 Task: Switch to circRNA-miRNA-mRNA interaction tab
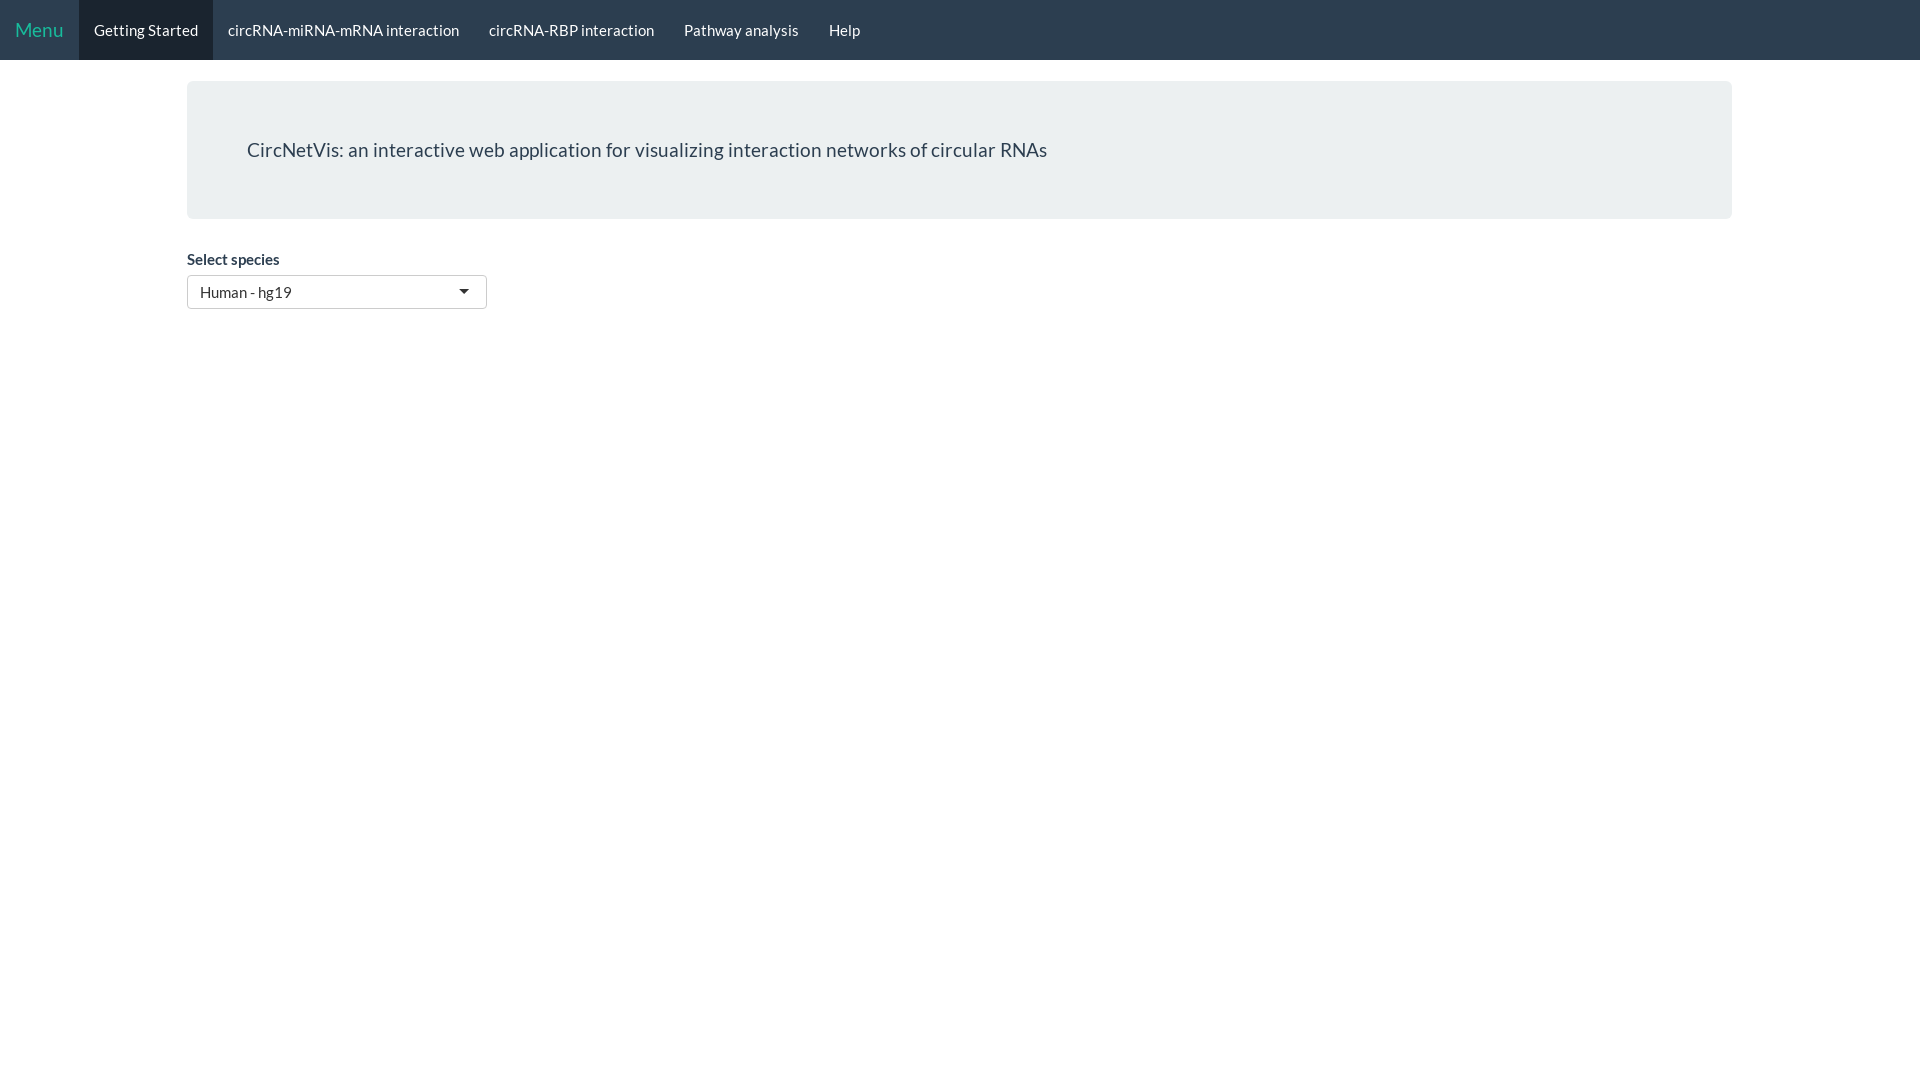tap(343, 30)
